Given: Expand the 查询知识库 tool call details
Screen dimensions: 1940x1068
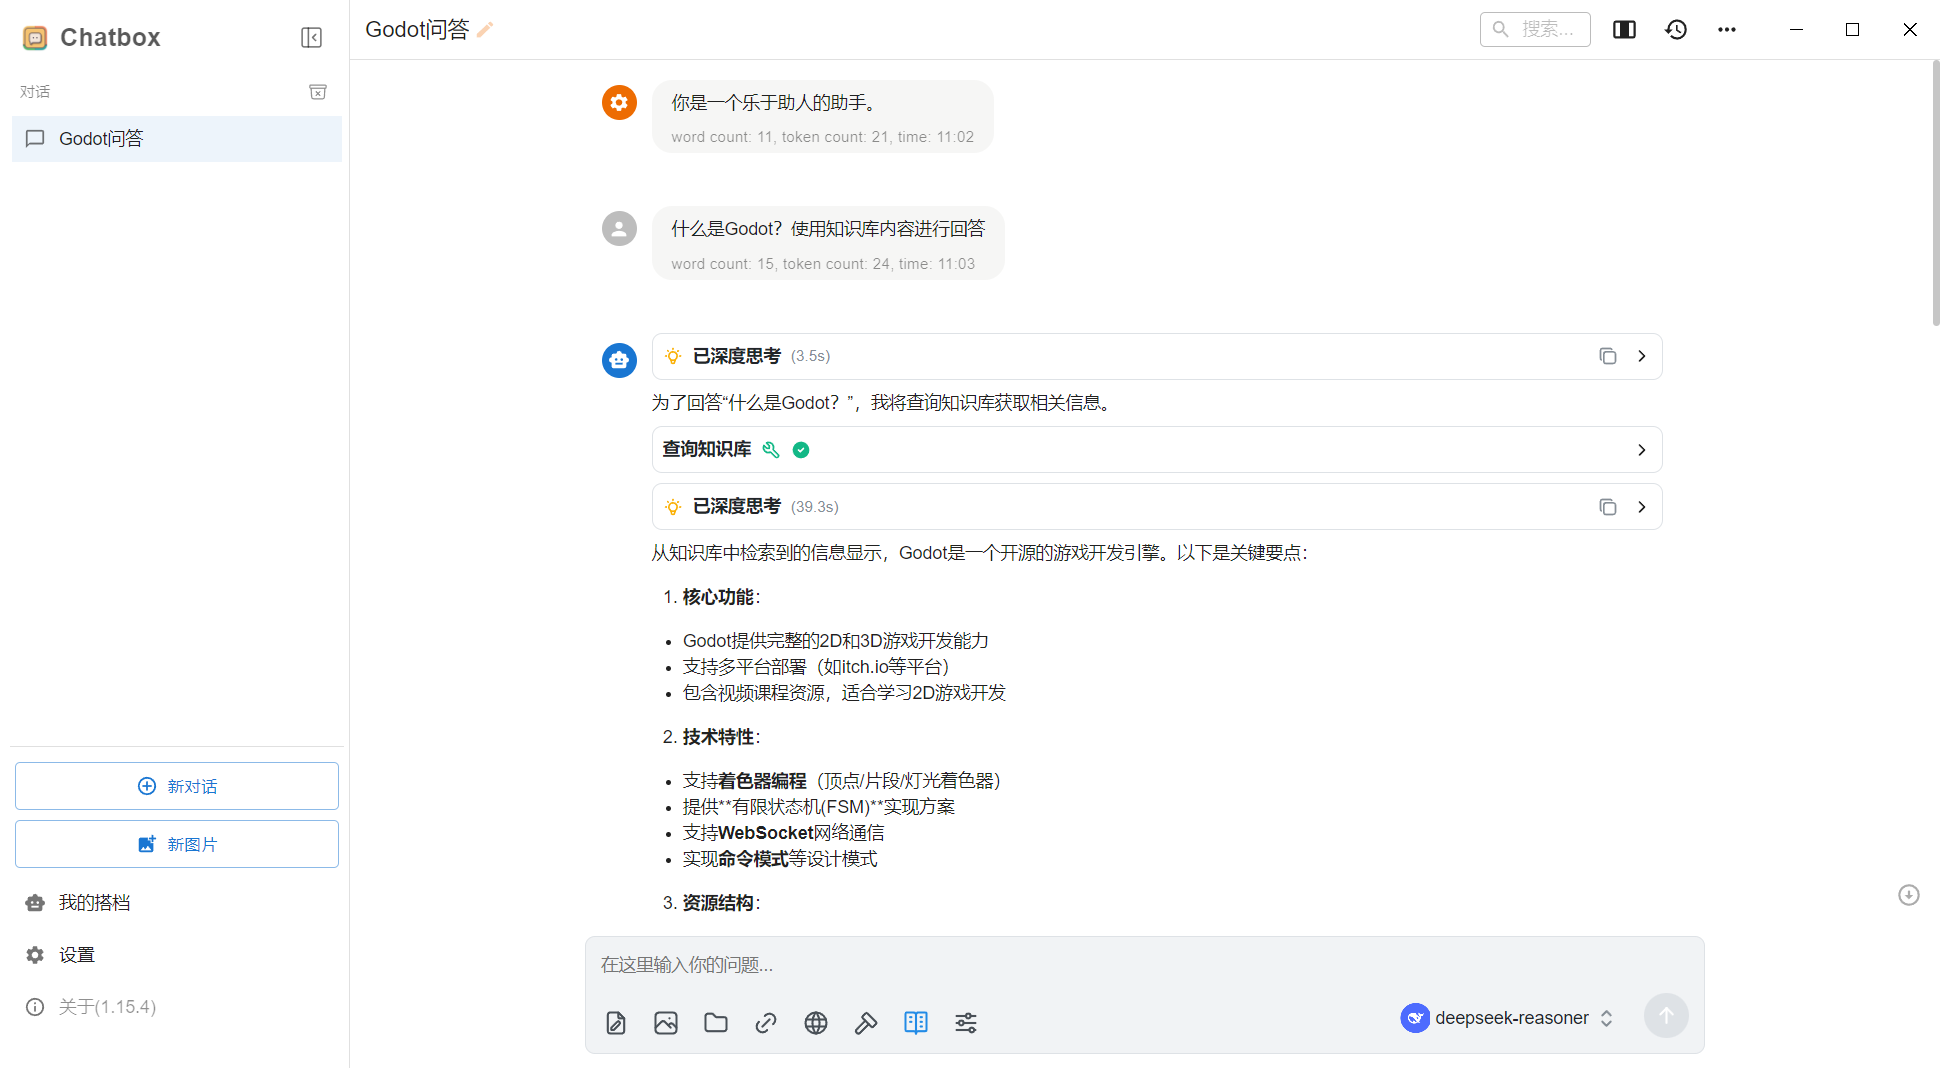Looking at the screenshot, I should click(1641, 449).
